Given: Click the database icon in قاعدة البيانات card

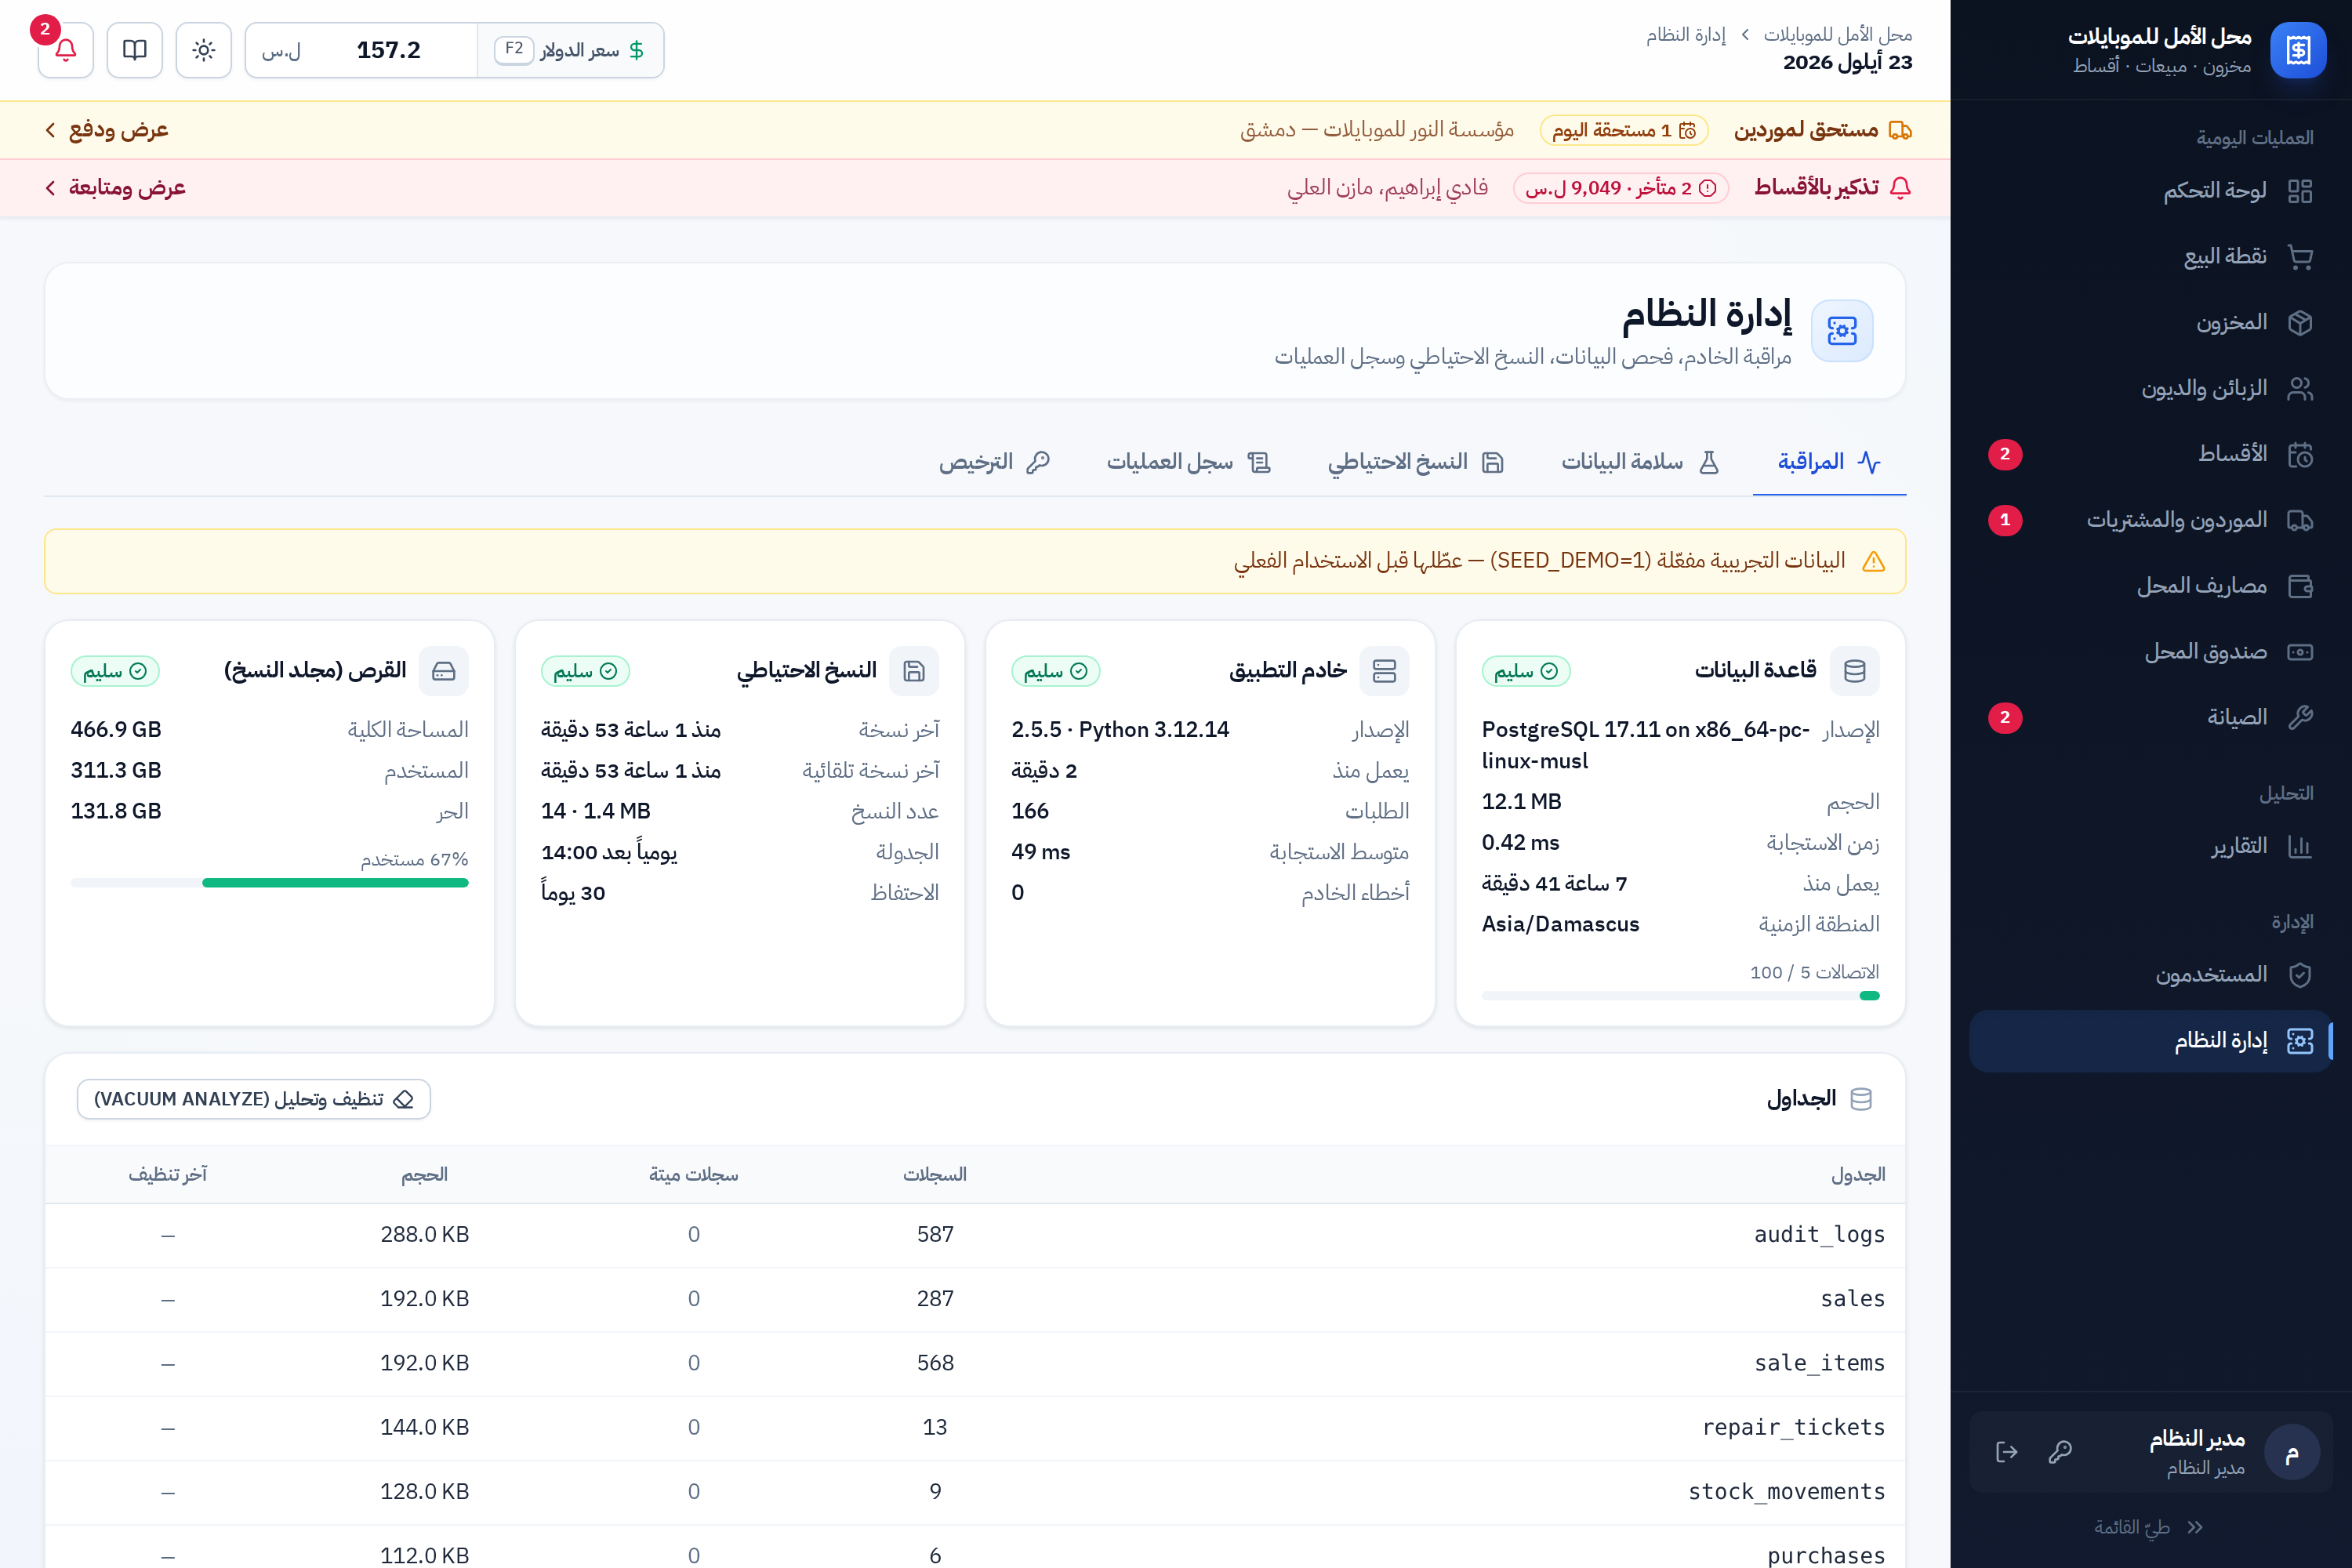Looking at the screenshot, I should point(1854,670).
